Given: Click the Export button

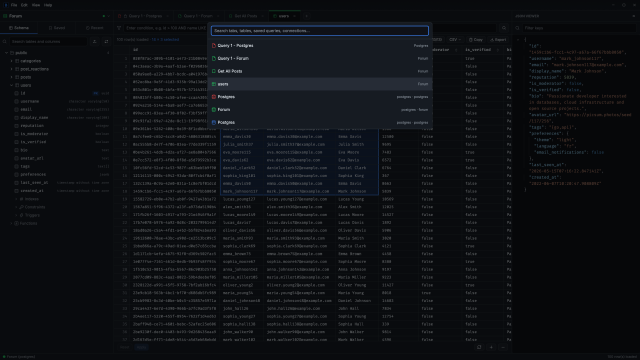Looking at the screenshot, I should click(498, 40).
